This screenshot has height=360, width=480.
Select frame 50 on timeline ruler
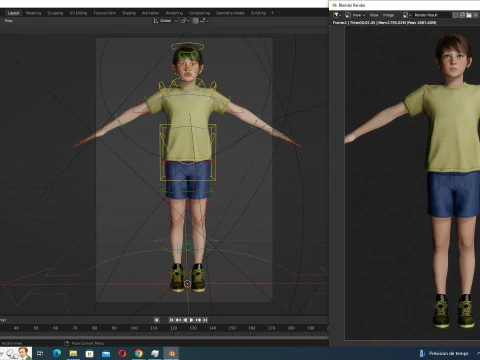(36, 328)
